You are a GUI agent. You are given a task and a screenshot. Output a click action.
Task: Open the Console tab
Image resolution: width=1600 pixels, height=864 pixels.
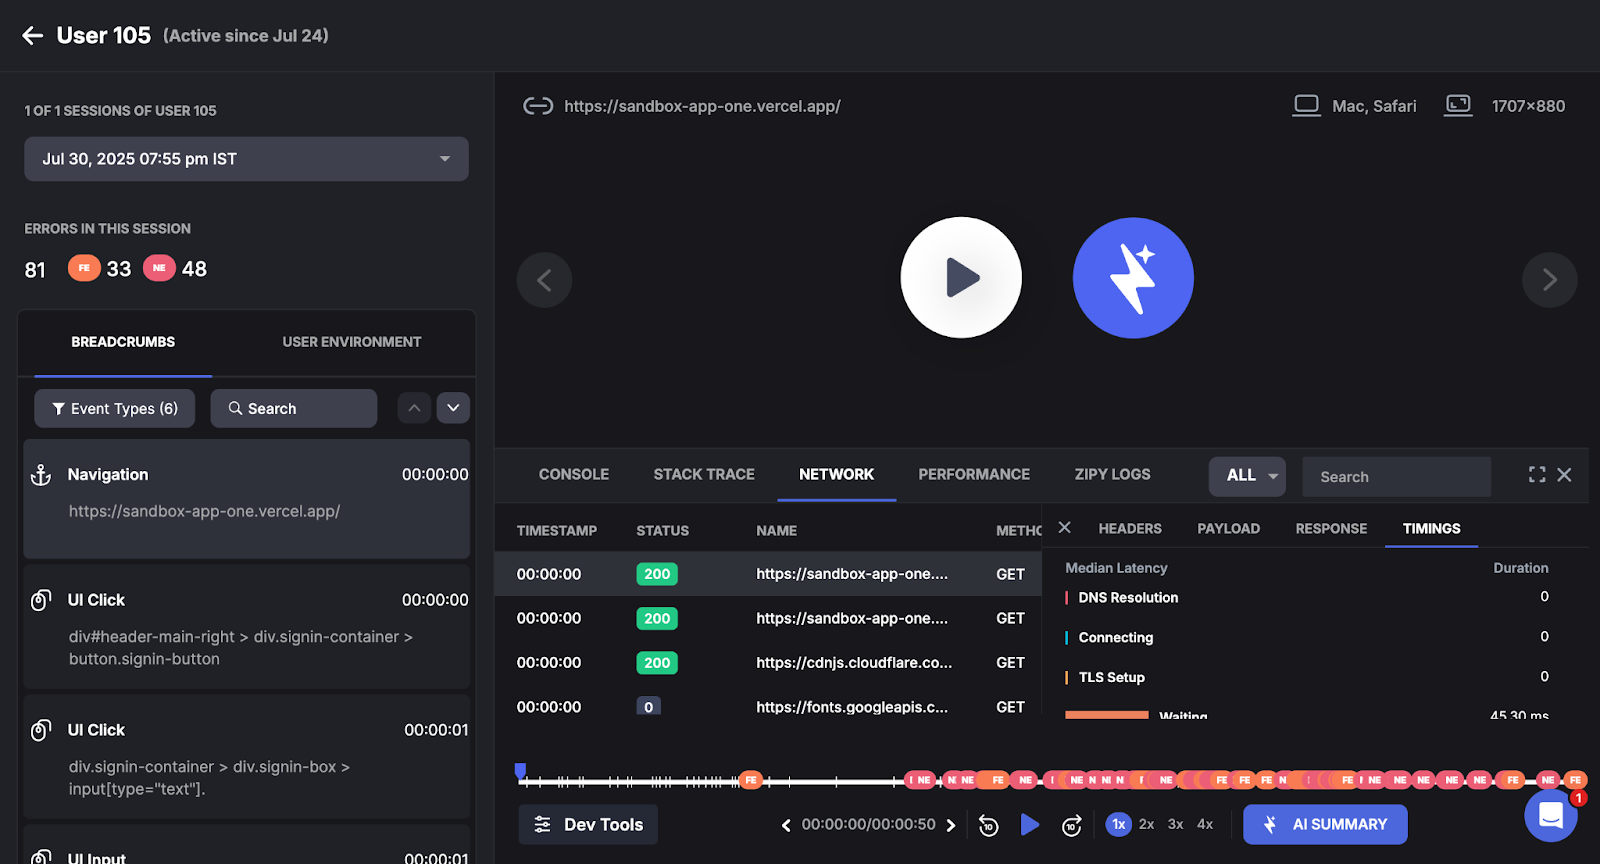574,474
